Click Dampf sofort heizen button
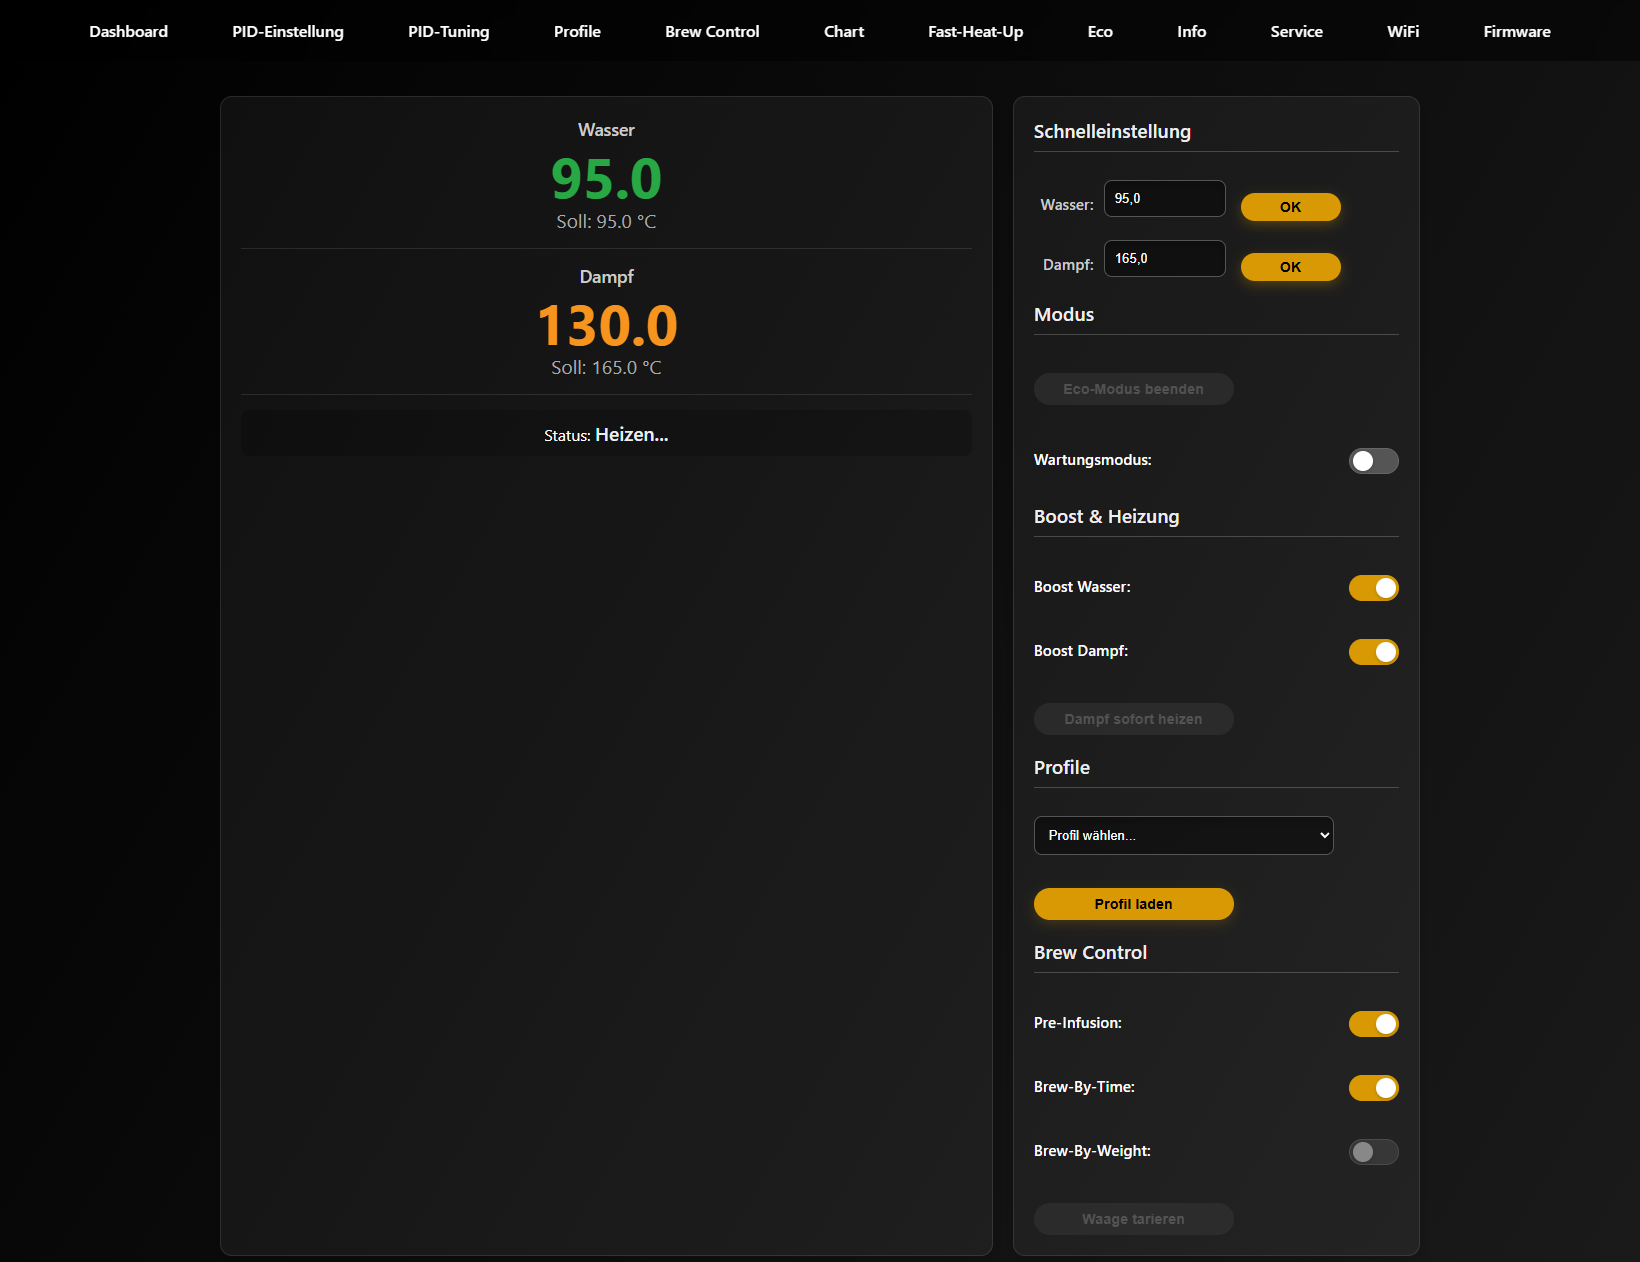The width and height of the screenshot is (1640, 1262). pyautogui.click(x=1133, y=719)
